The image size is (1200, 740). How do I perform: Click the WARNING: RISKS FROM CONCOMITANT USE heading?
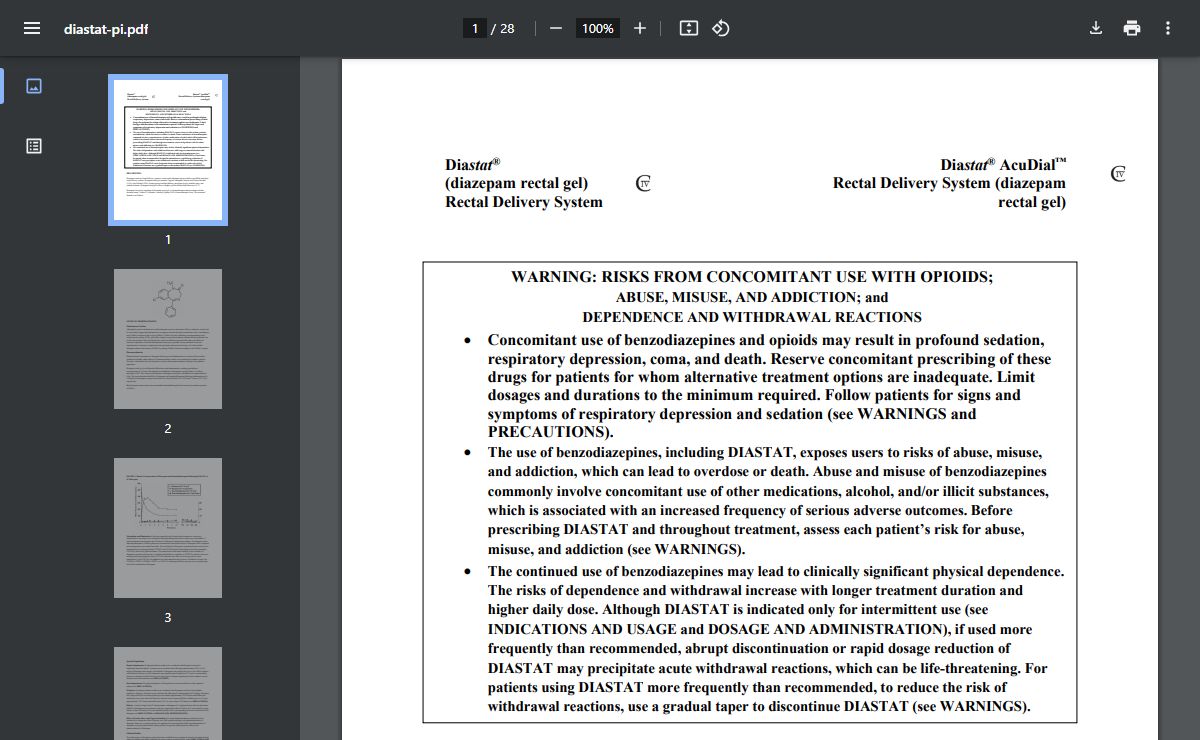coord(752,277)
